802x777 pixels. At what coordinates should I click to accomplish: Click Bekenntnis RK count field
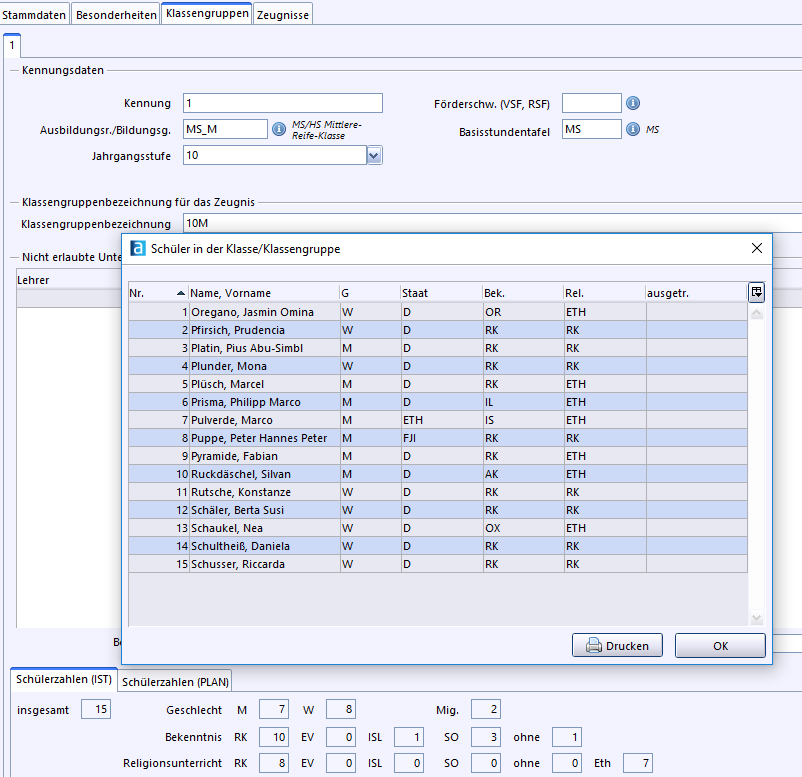274,737
